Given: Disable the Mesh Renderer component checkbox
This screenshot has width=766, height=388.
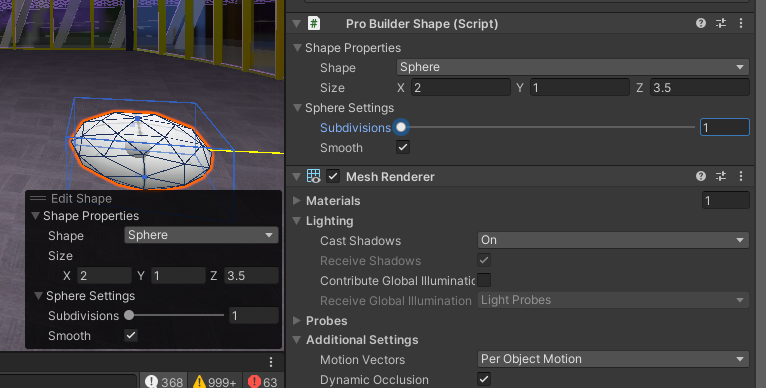Looking at the screenshot, I should pyautogui.click(x=333, y=176).
